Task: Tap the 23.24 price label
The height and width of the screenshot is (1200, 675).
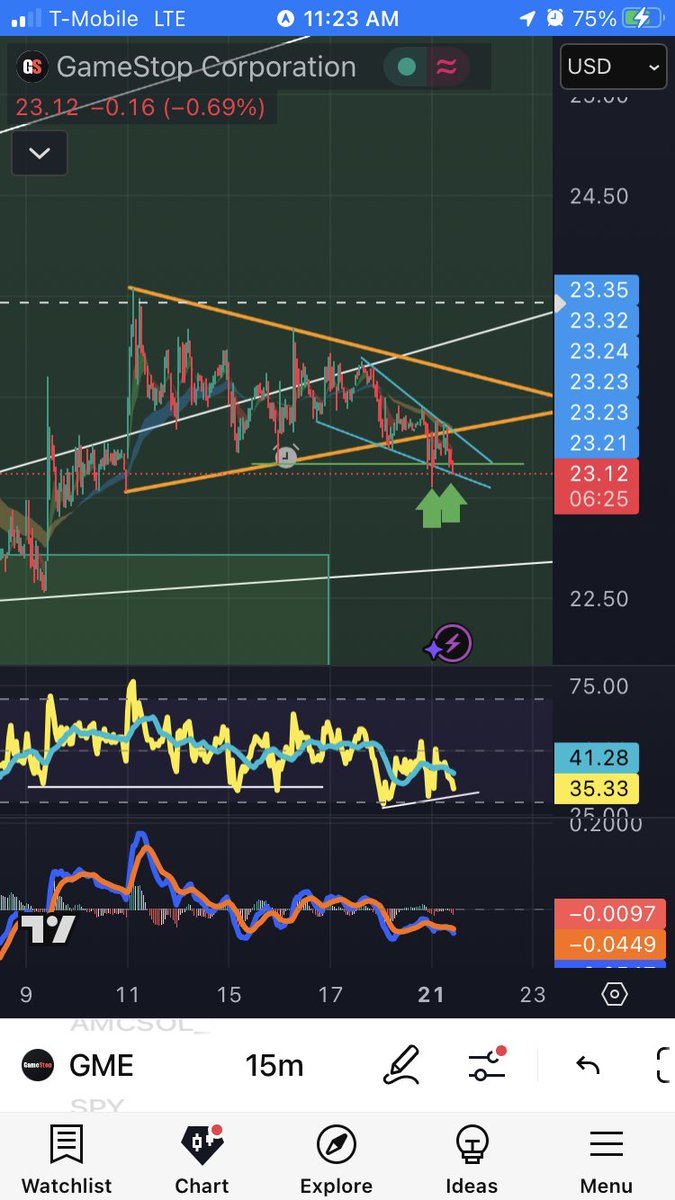Action: click(597, 351)
